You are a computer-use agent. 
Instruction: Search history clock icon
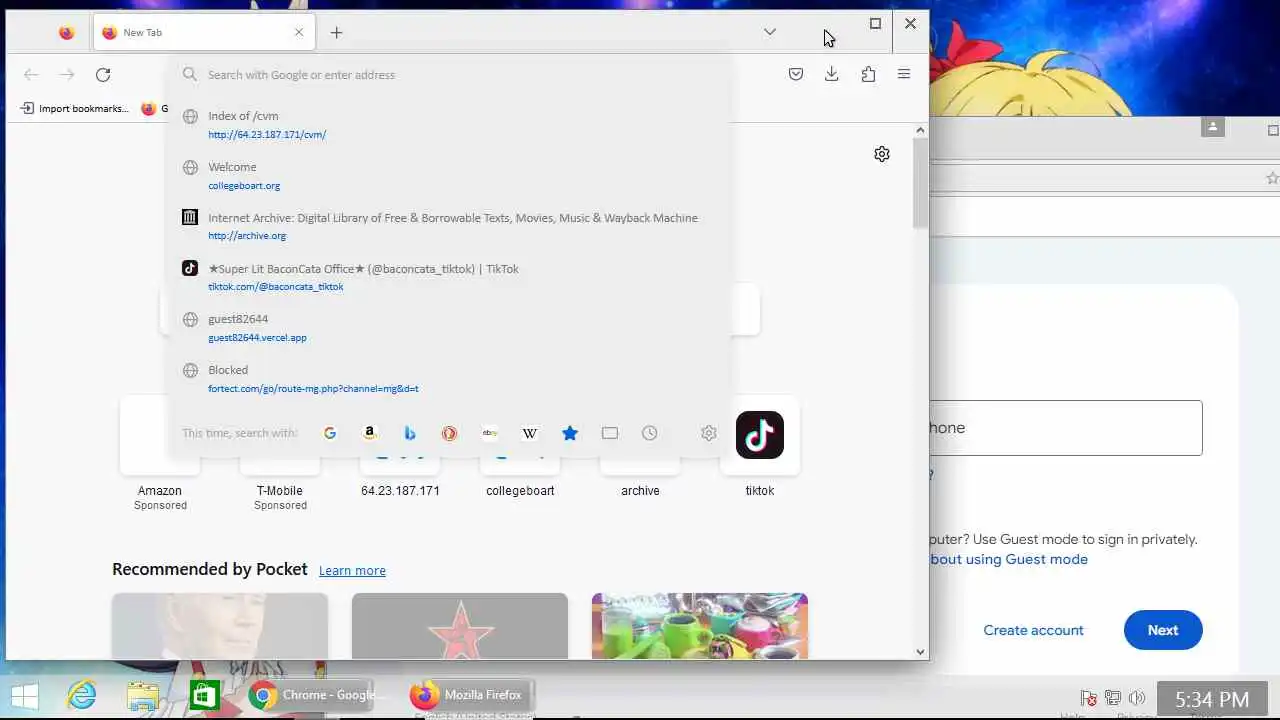[650, 433]
